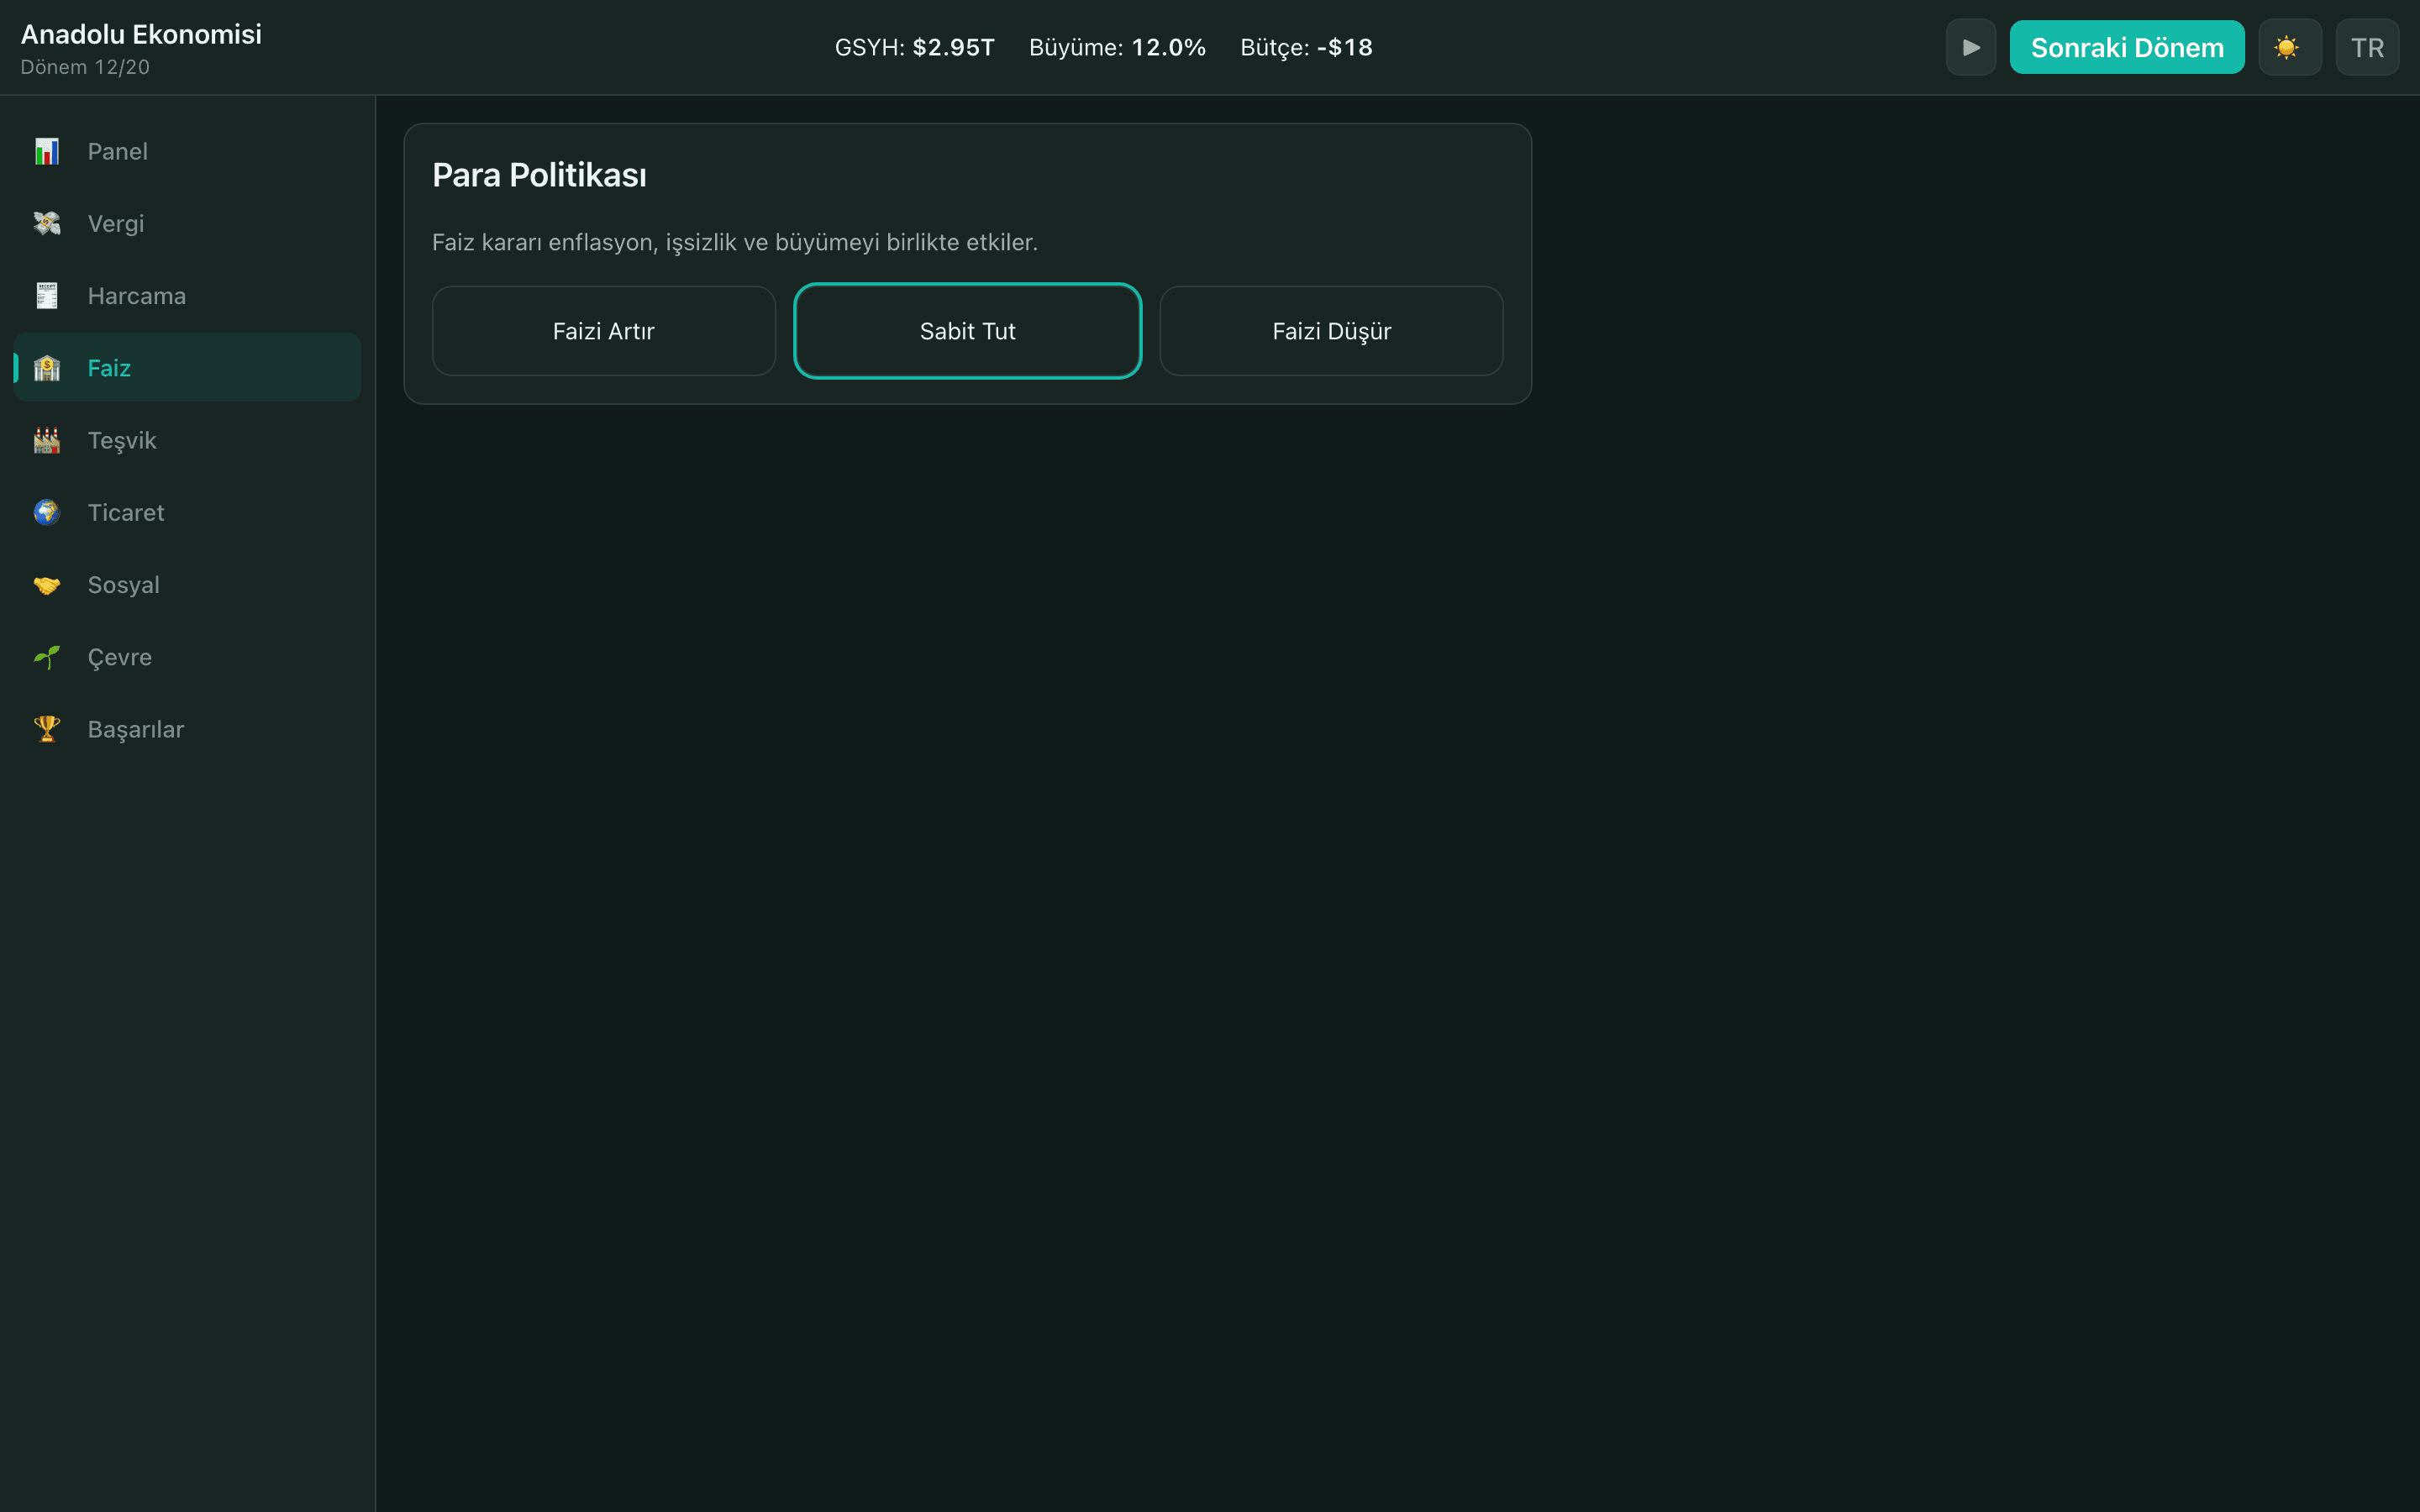Click the Harcama receipt icon
The height and width of the screenshot is (1512, 2420).
[47, 296]
